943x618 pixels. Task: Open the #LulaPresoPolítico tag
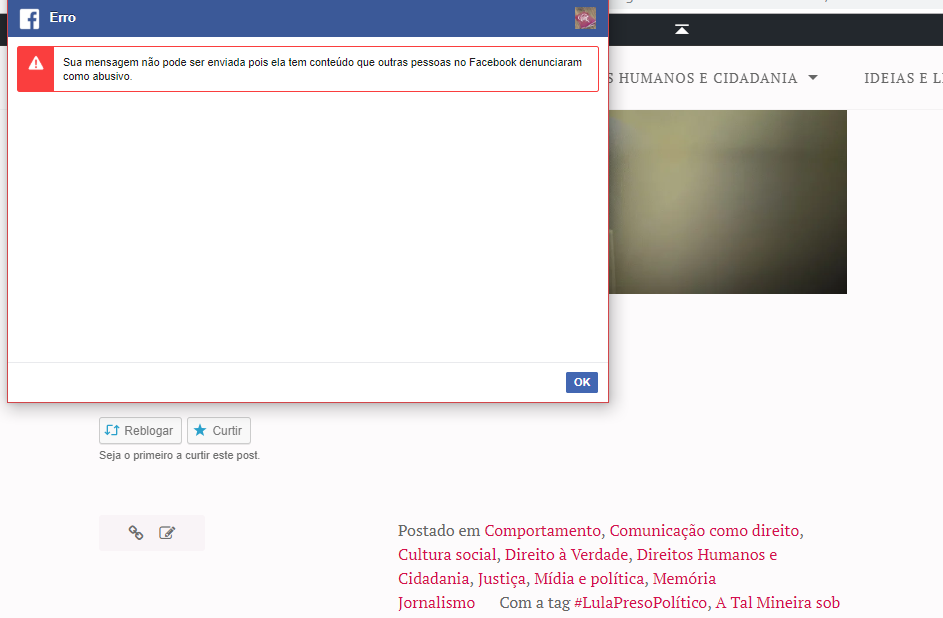coord(640,602)
